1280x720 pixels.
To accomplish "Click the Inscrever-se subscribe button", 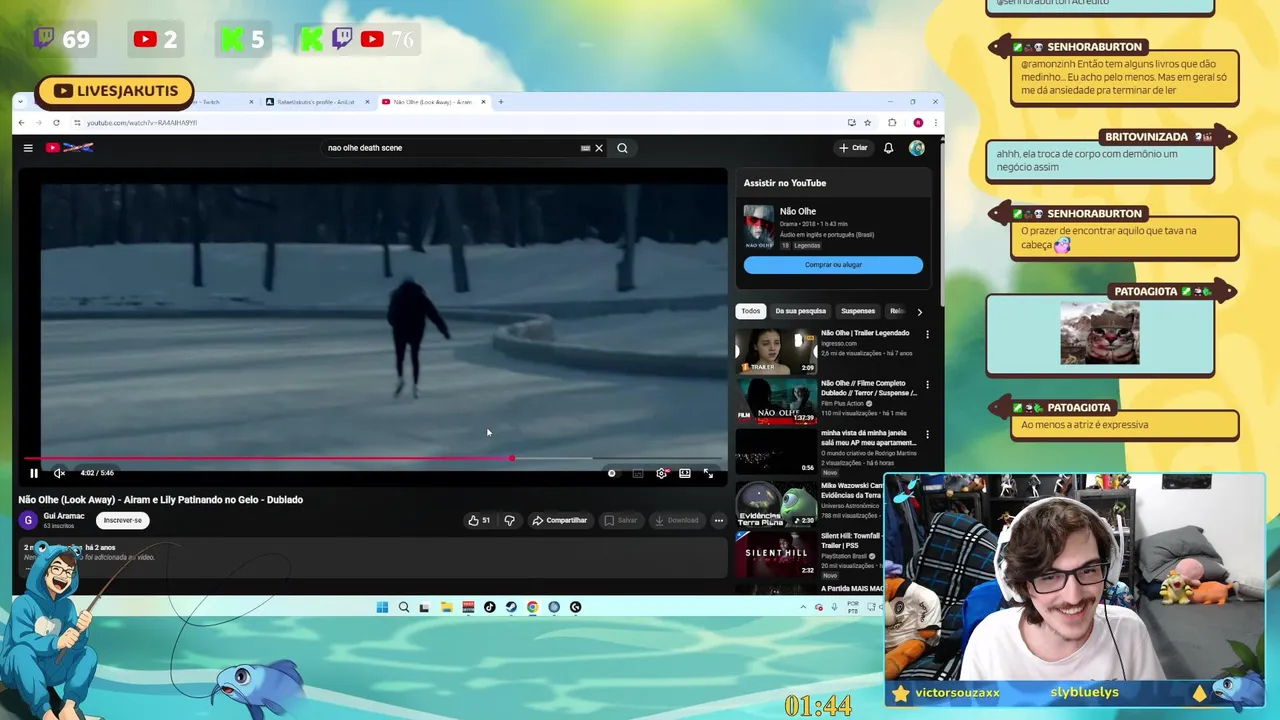I will (x=123, y=520).
